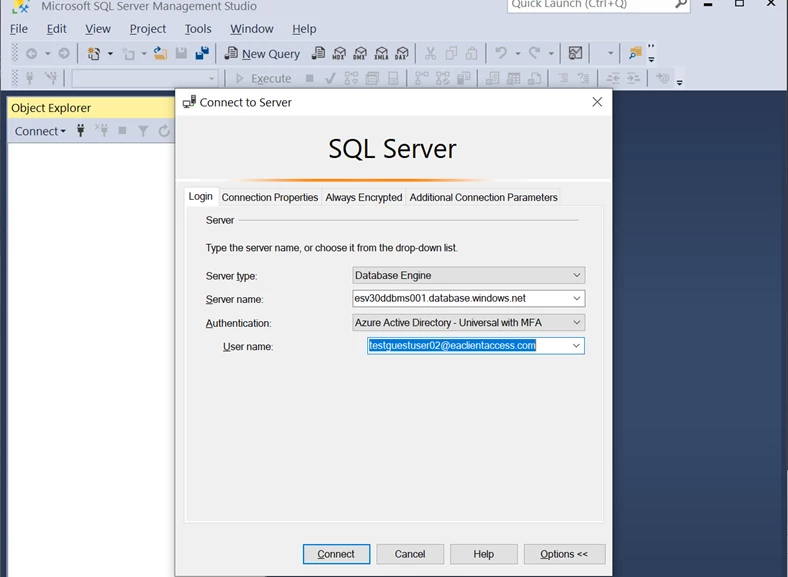788x577 pixels.
Task: Open the Redo history dropdown arrow
Action: (x=551, y=53)
